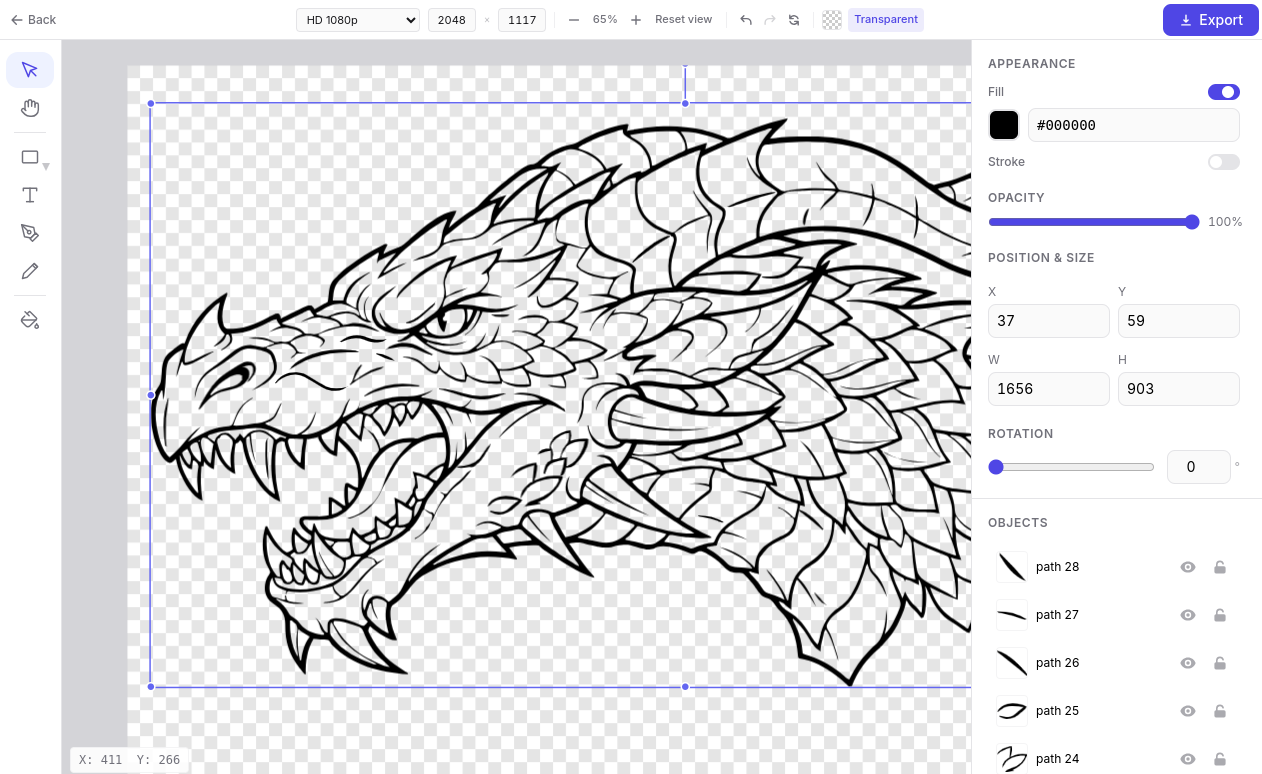Viewport: 1262px width, 774px height.
Task: Hide path 27 in Objects list
Action: pos(1188,615)
